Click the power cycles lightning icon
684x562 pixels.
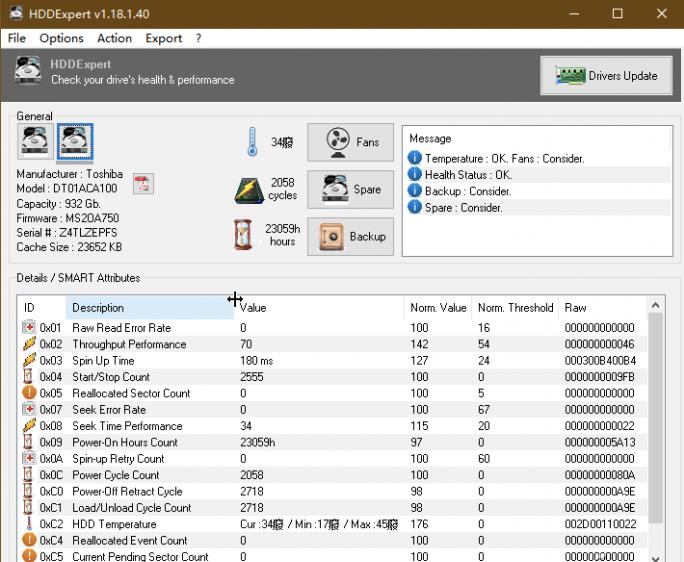249,191
